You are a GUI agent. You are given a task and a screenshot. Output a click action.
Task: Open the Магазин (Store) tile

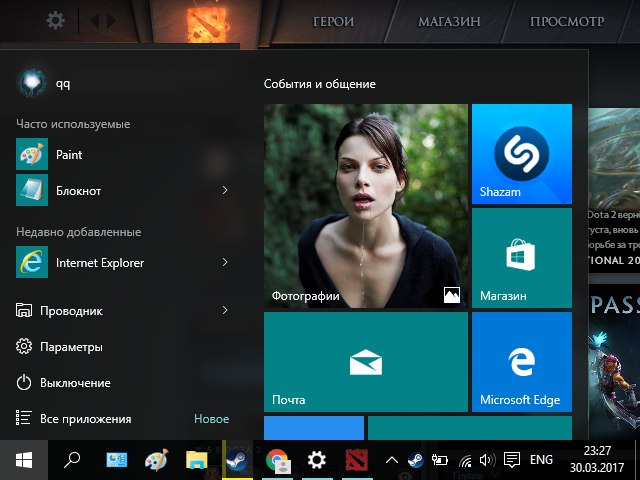pos(521,257)
